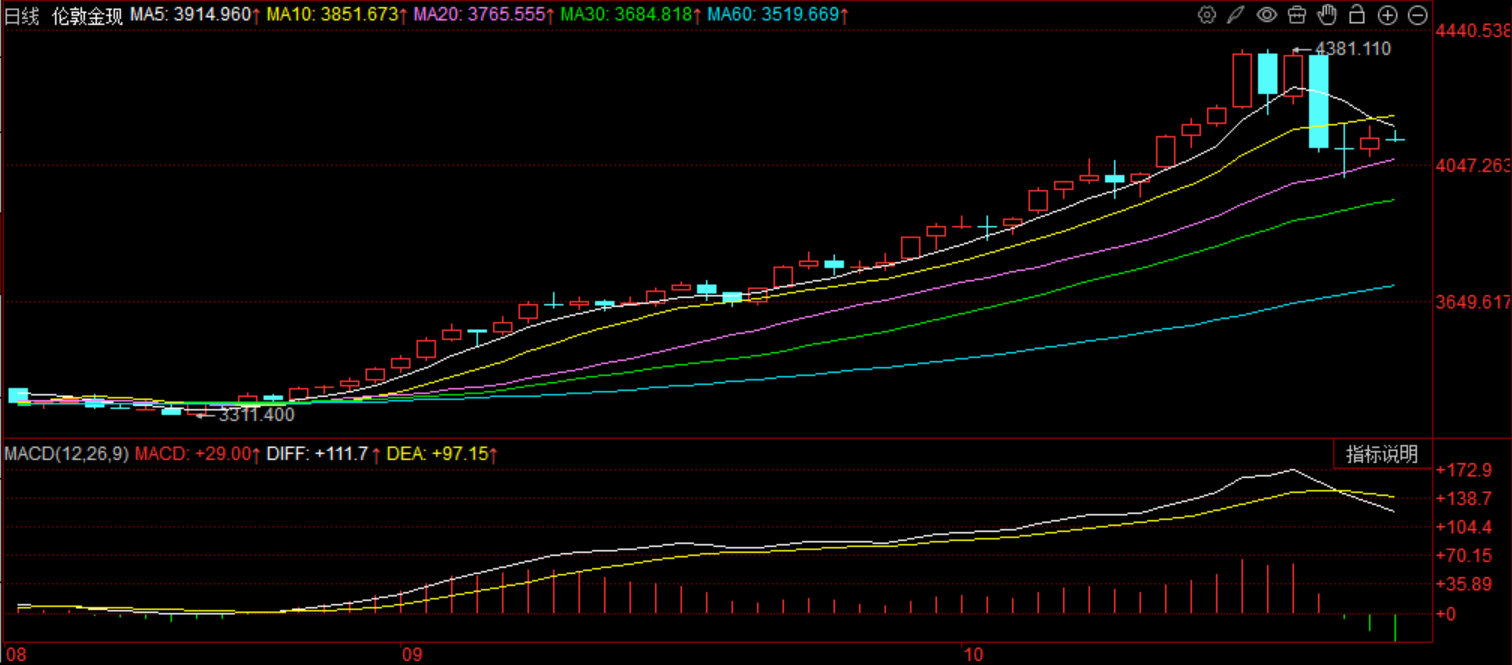The image size is (1512, 665).
Task: Select the MA30: 3684.818 indicator label
Action: tap(630, 16)
